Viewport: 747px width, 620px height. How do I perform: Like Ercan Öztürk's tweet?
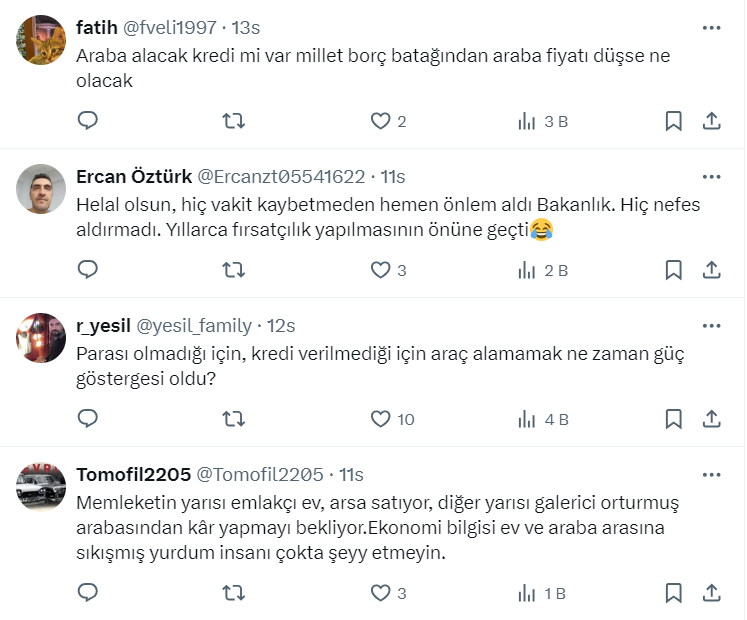tap(380, 269)
